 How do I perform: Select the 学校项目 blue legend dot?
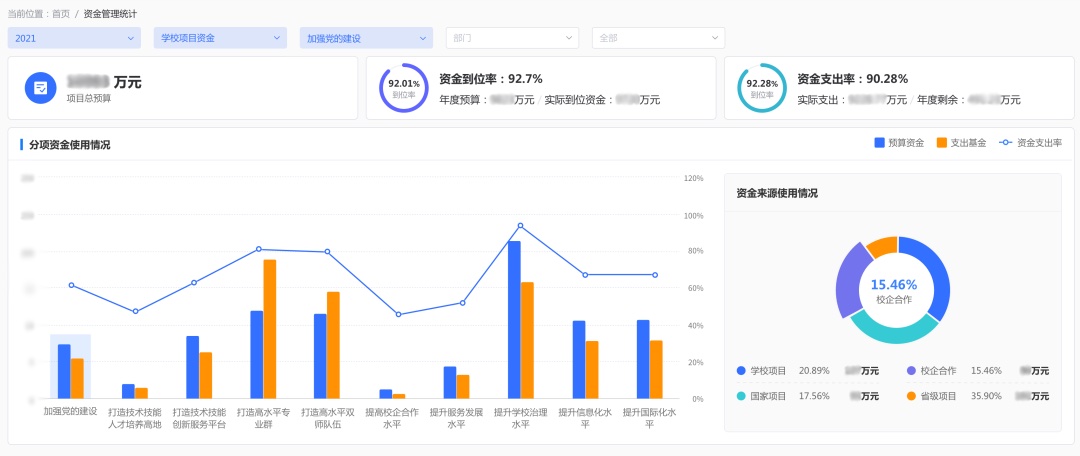(741, 370)
